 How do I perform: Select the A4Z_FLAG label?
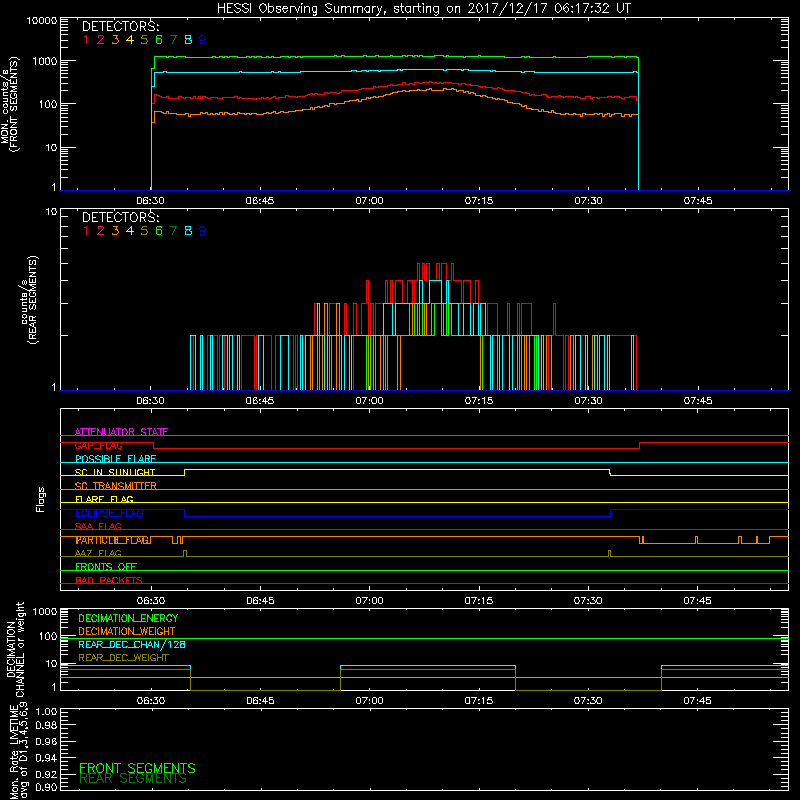(98, 553)
